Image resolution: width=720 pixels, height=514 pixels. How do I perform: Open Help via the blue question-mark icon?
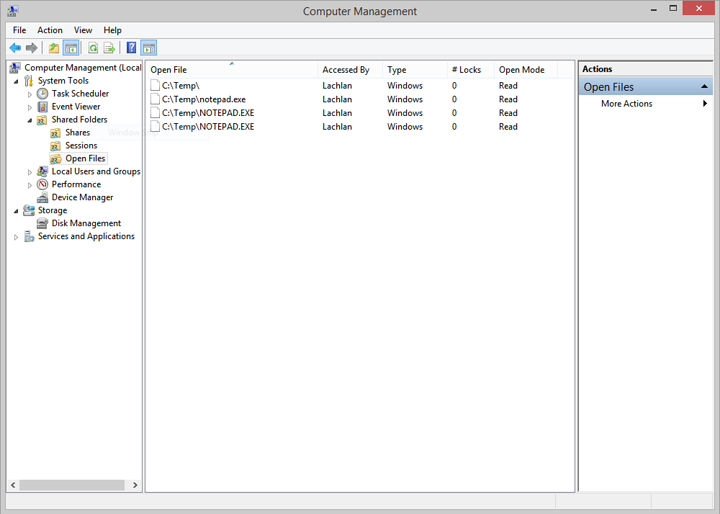coord(131,48)
